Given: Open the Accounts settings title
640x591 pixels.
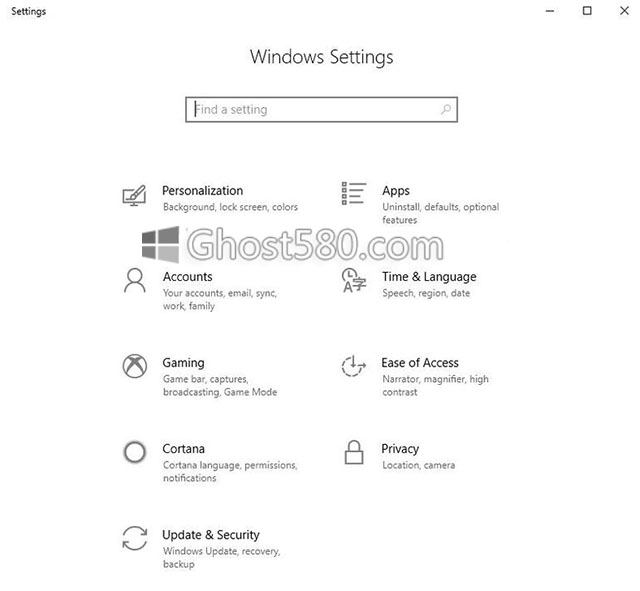Looking at the screenshot, I should [x=188, y=277].
